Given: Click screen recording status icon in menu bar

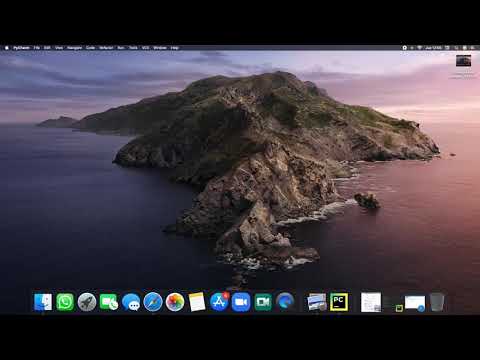Looking at the screenshot, I should tap(405, 48).
